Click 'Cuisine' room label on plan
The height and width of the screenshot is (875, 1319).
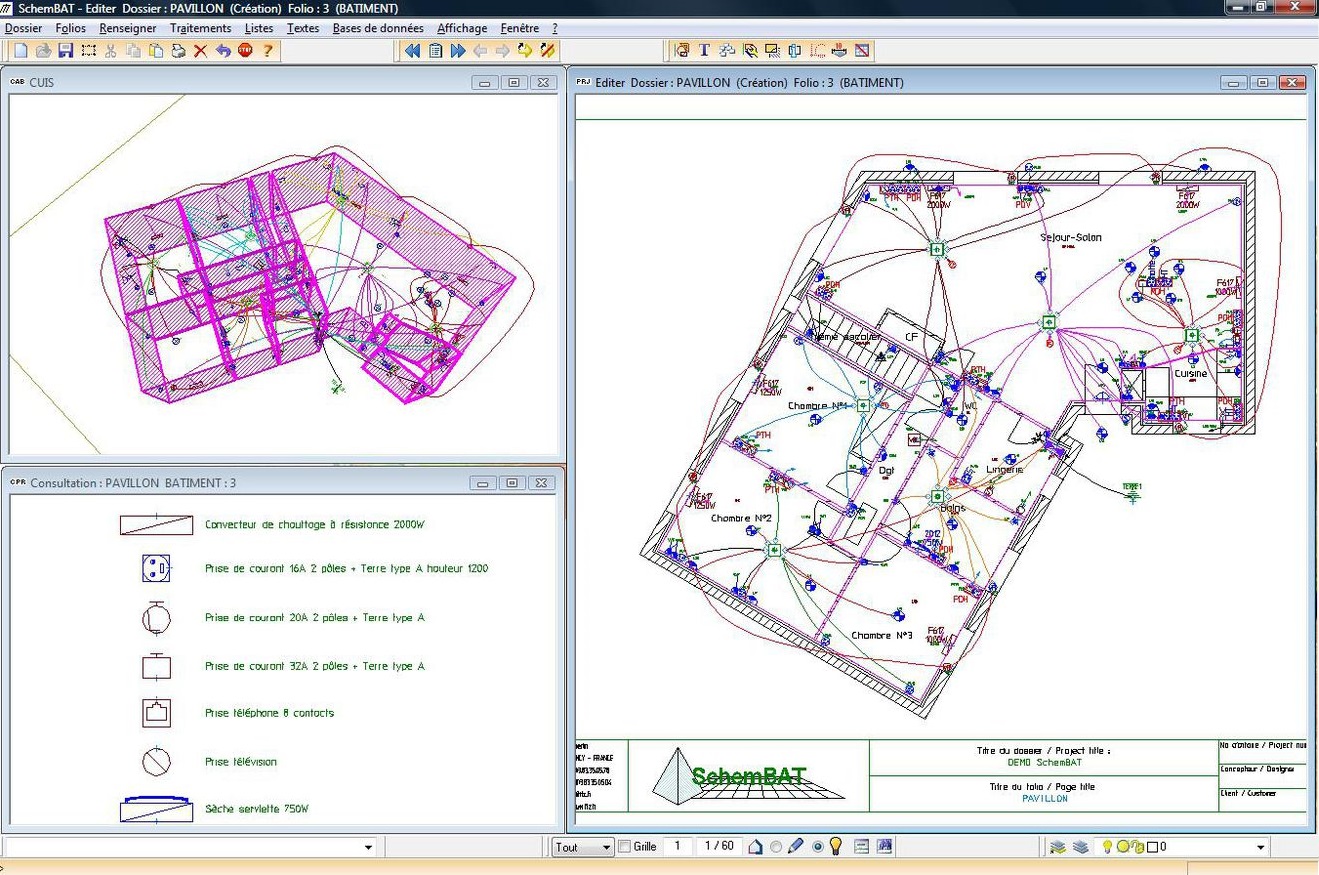click(x=1191, y=374)
